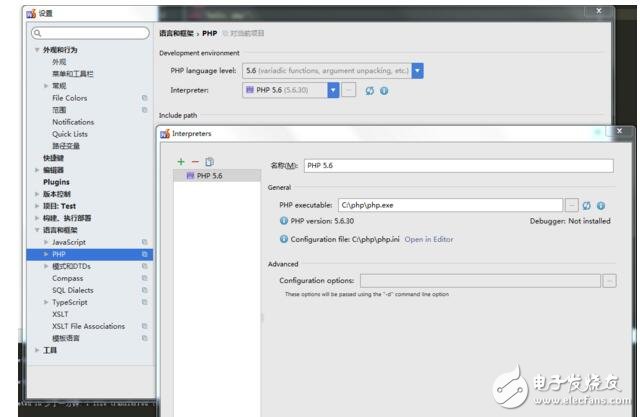Collapse the 外观和行为 tree section

(x=37, y=50)
